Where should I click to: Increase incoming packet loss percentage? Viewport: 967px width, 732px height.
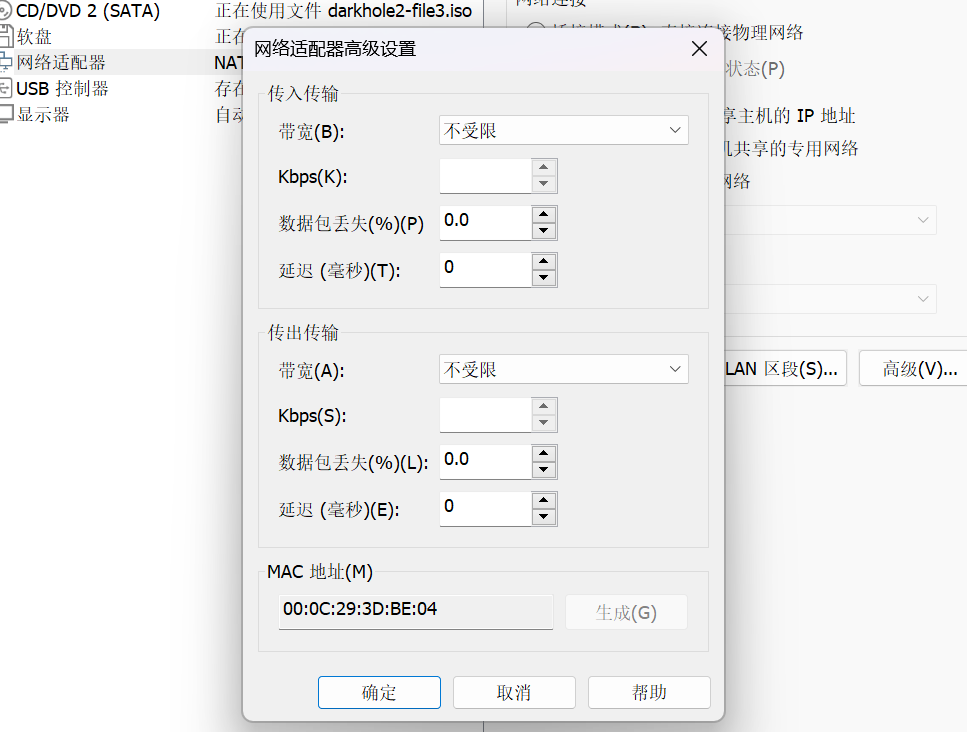point(544,214)
